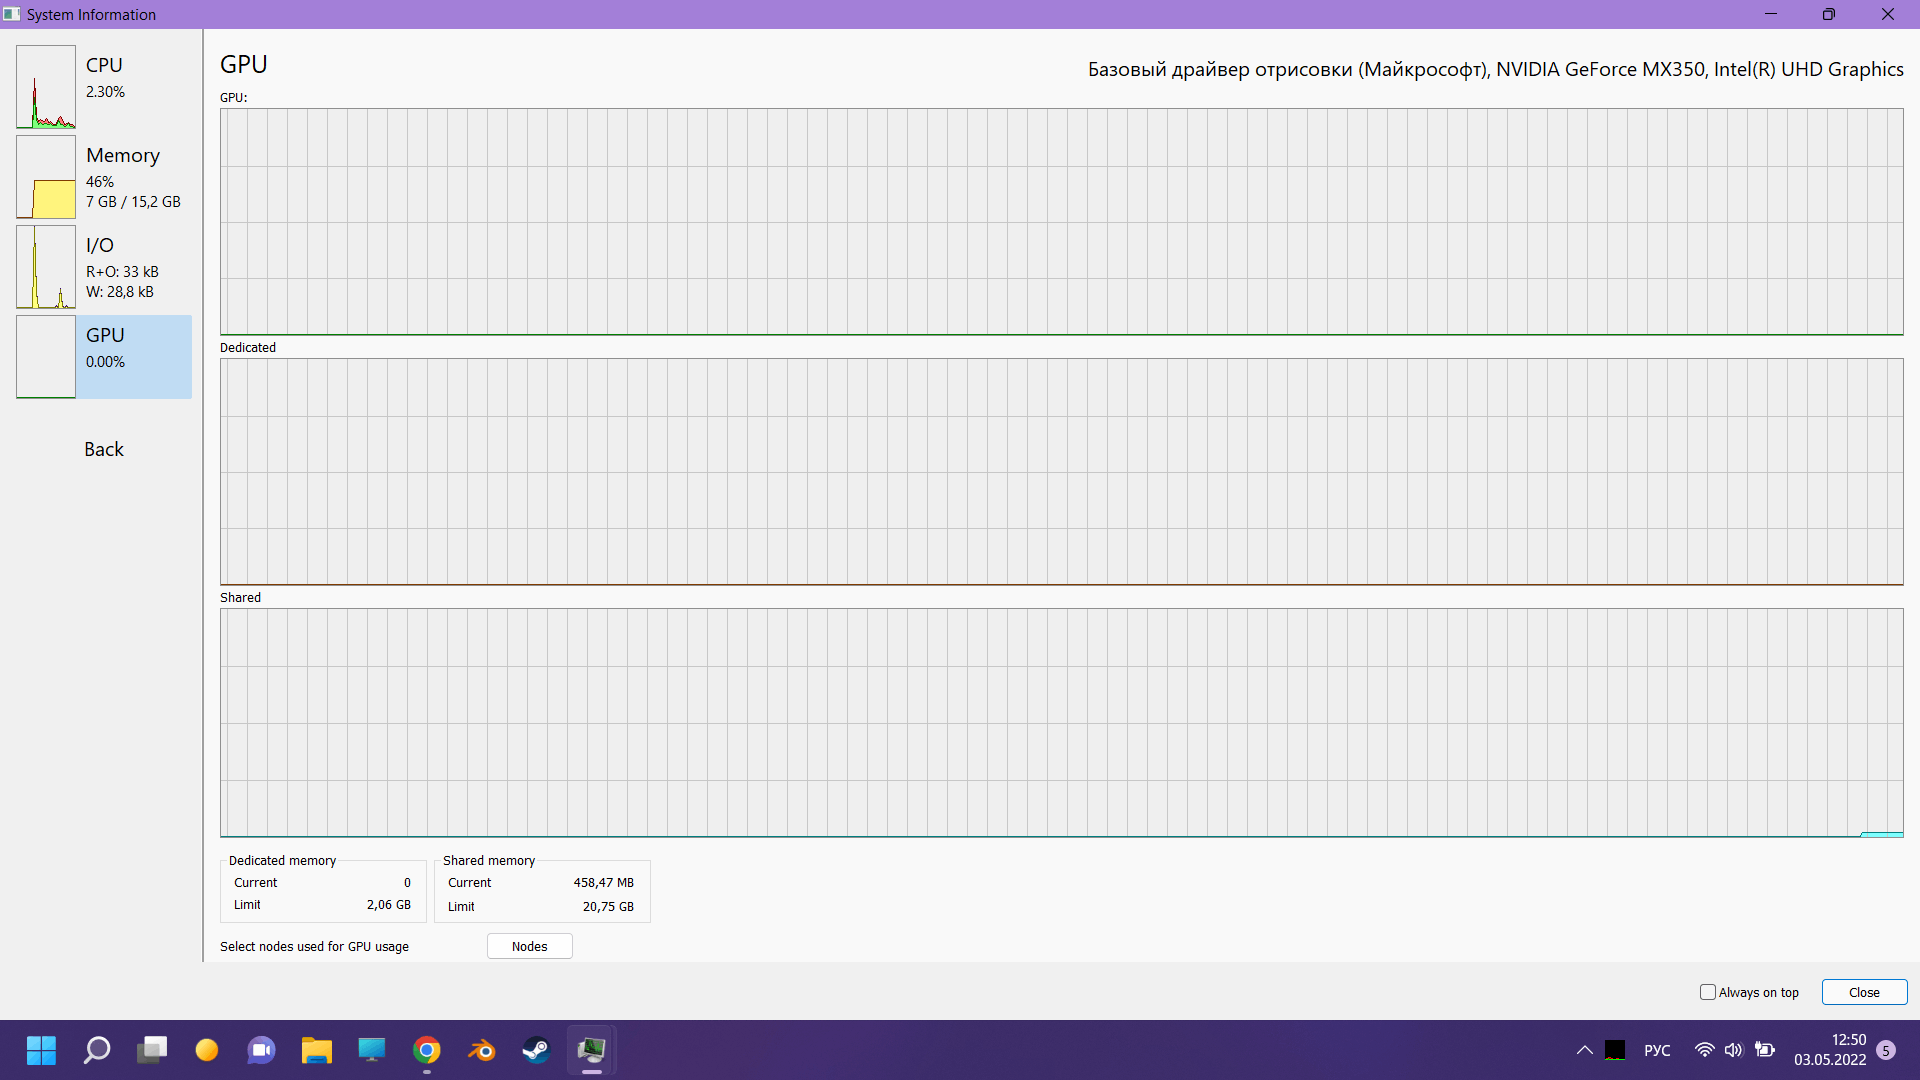Open clock and date notification area
The width and height of the screenshot is (1920, 1080).
click(1829, 1050)
